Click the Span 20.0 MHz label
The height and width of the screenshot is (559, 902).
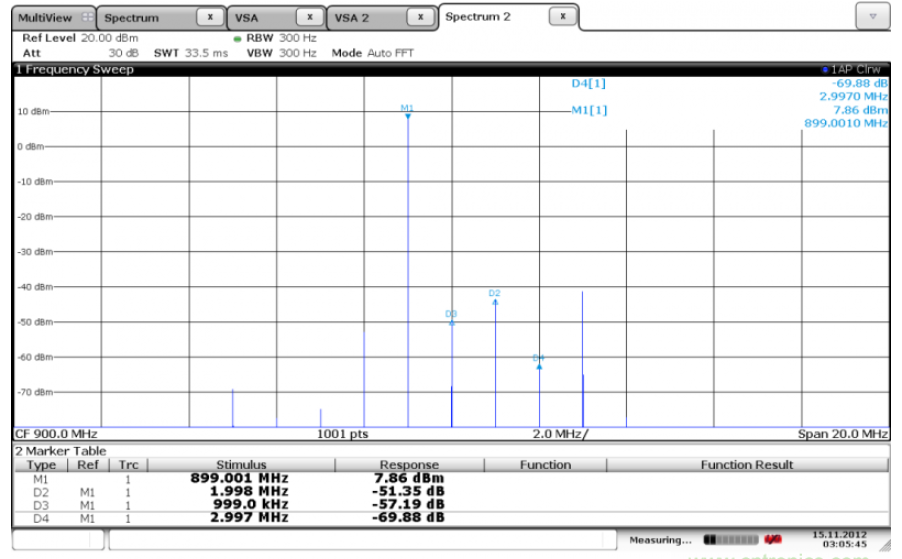(x=843, y=434)
